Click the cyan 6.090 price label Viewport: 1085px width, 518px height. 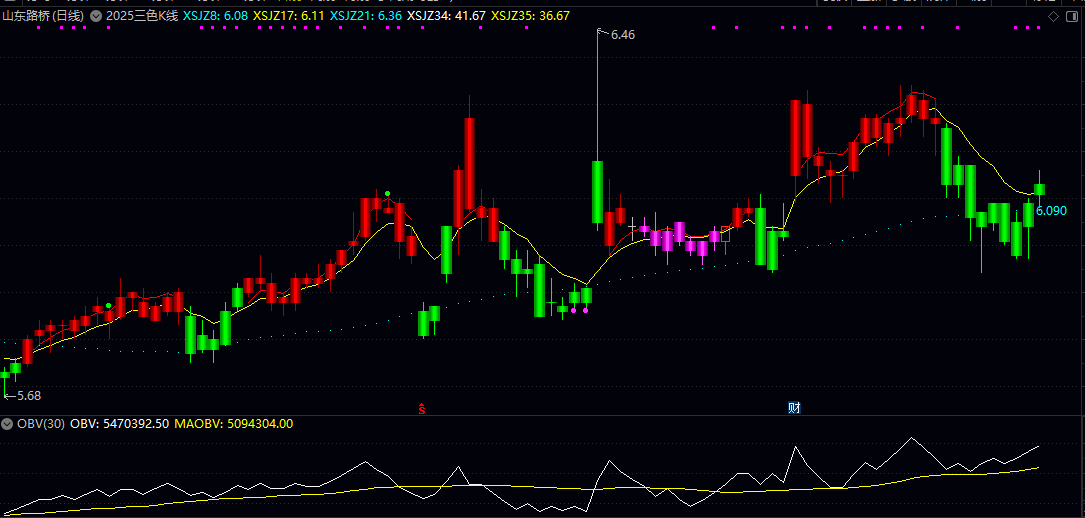(1051, 211)
